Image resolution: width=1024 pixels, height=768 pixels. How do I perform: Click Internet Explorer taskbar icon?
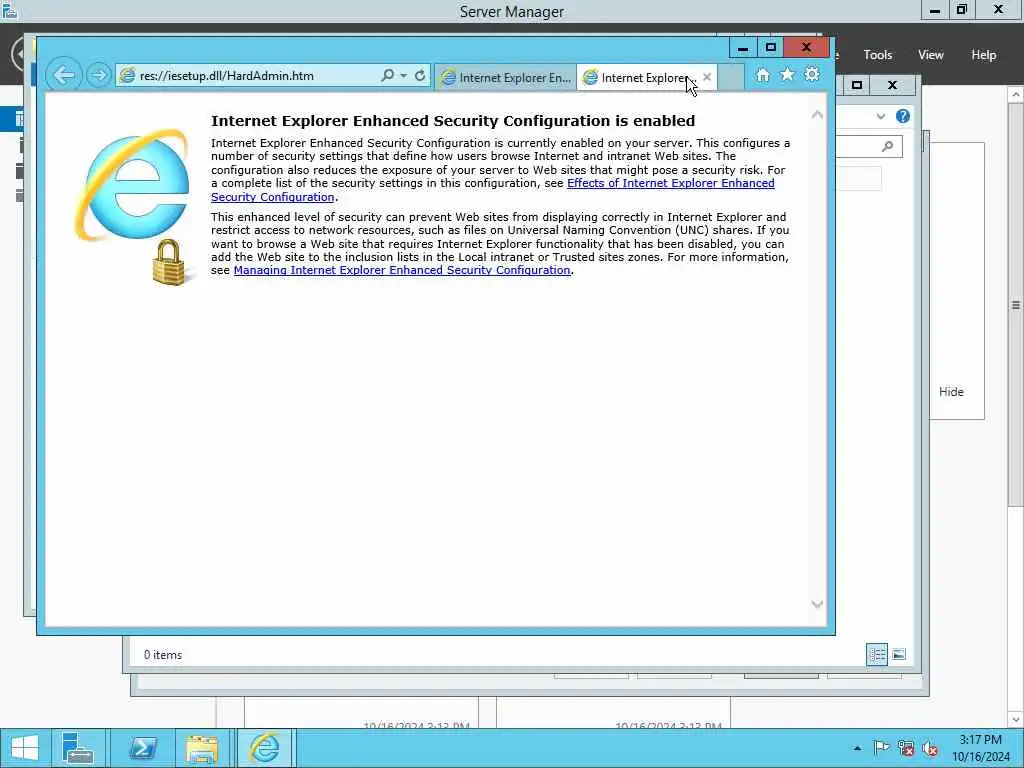264,748
